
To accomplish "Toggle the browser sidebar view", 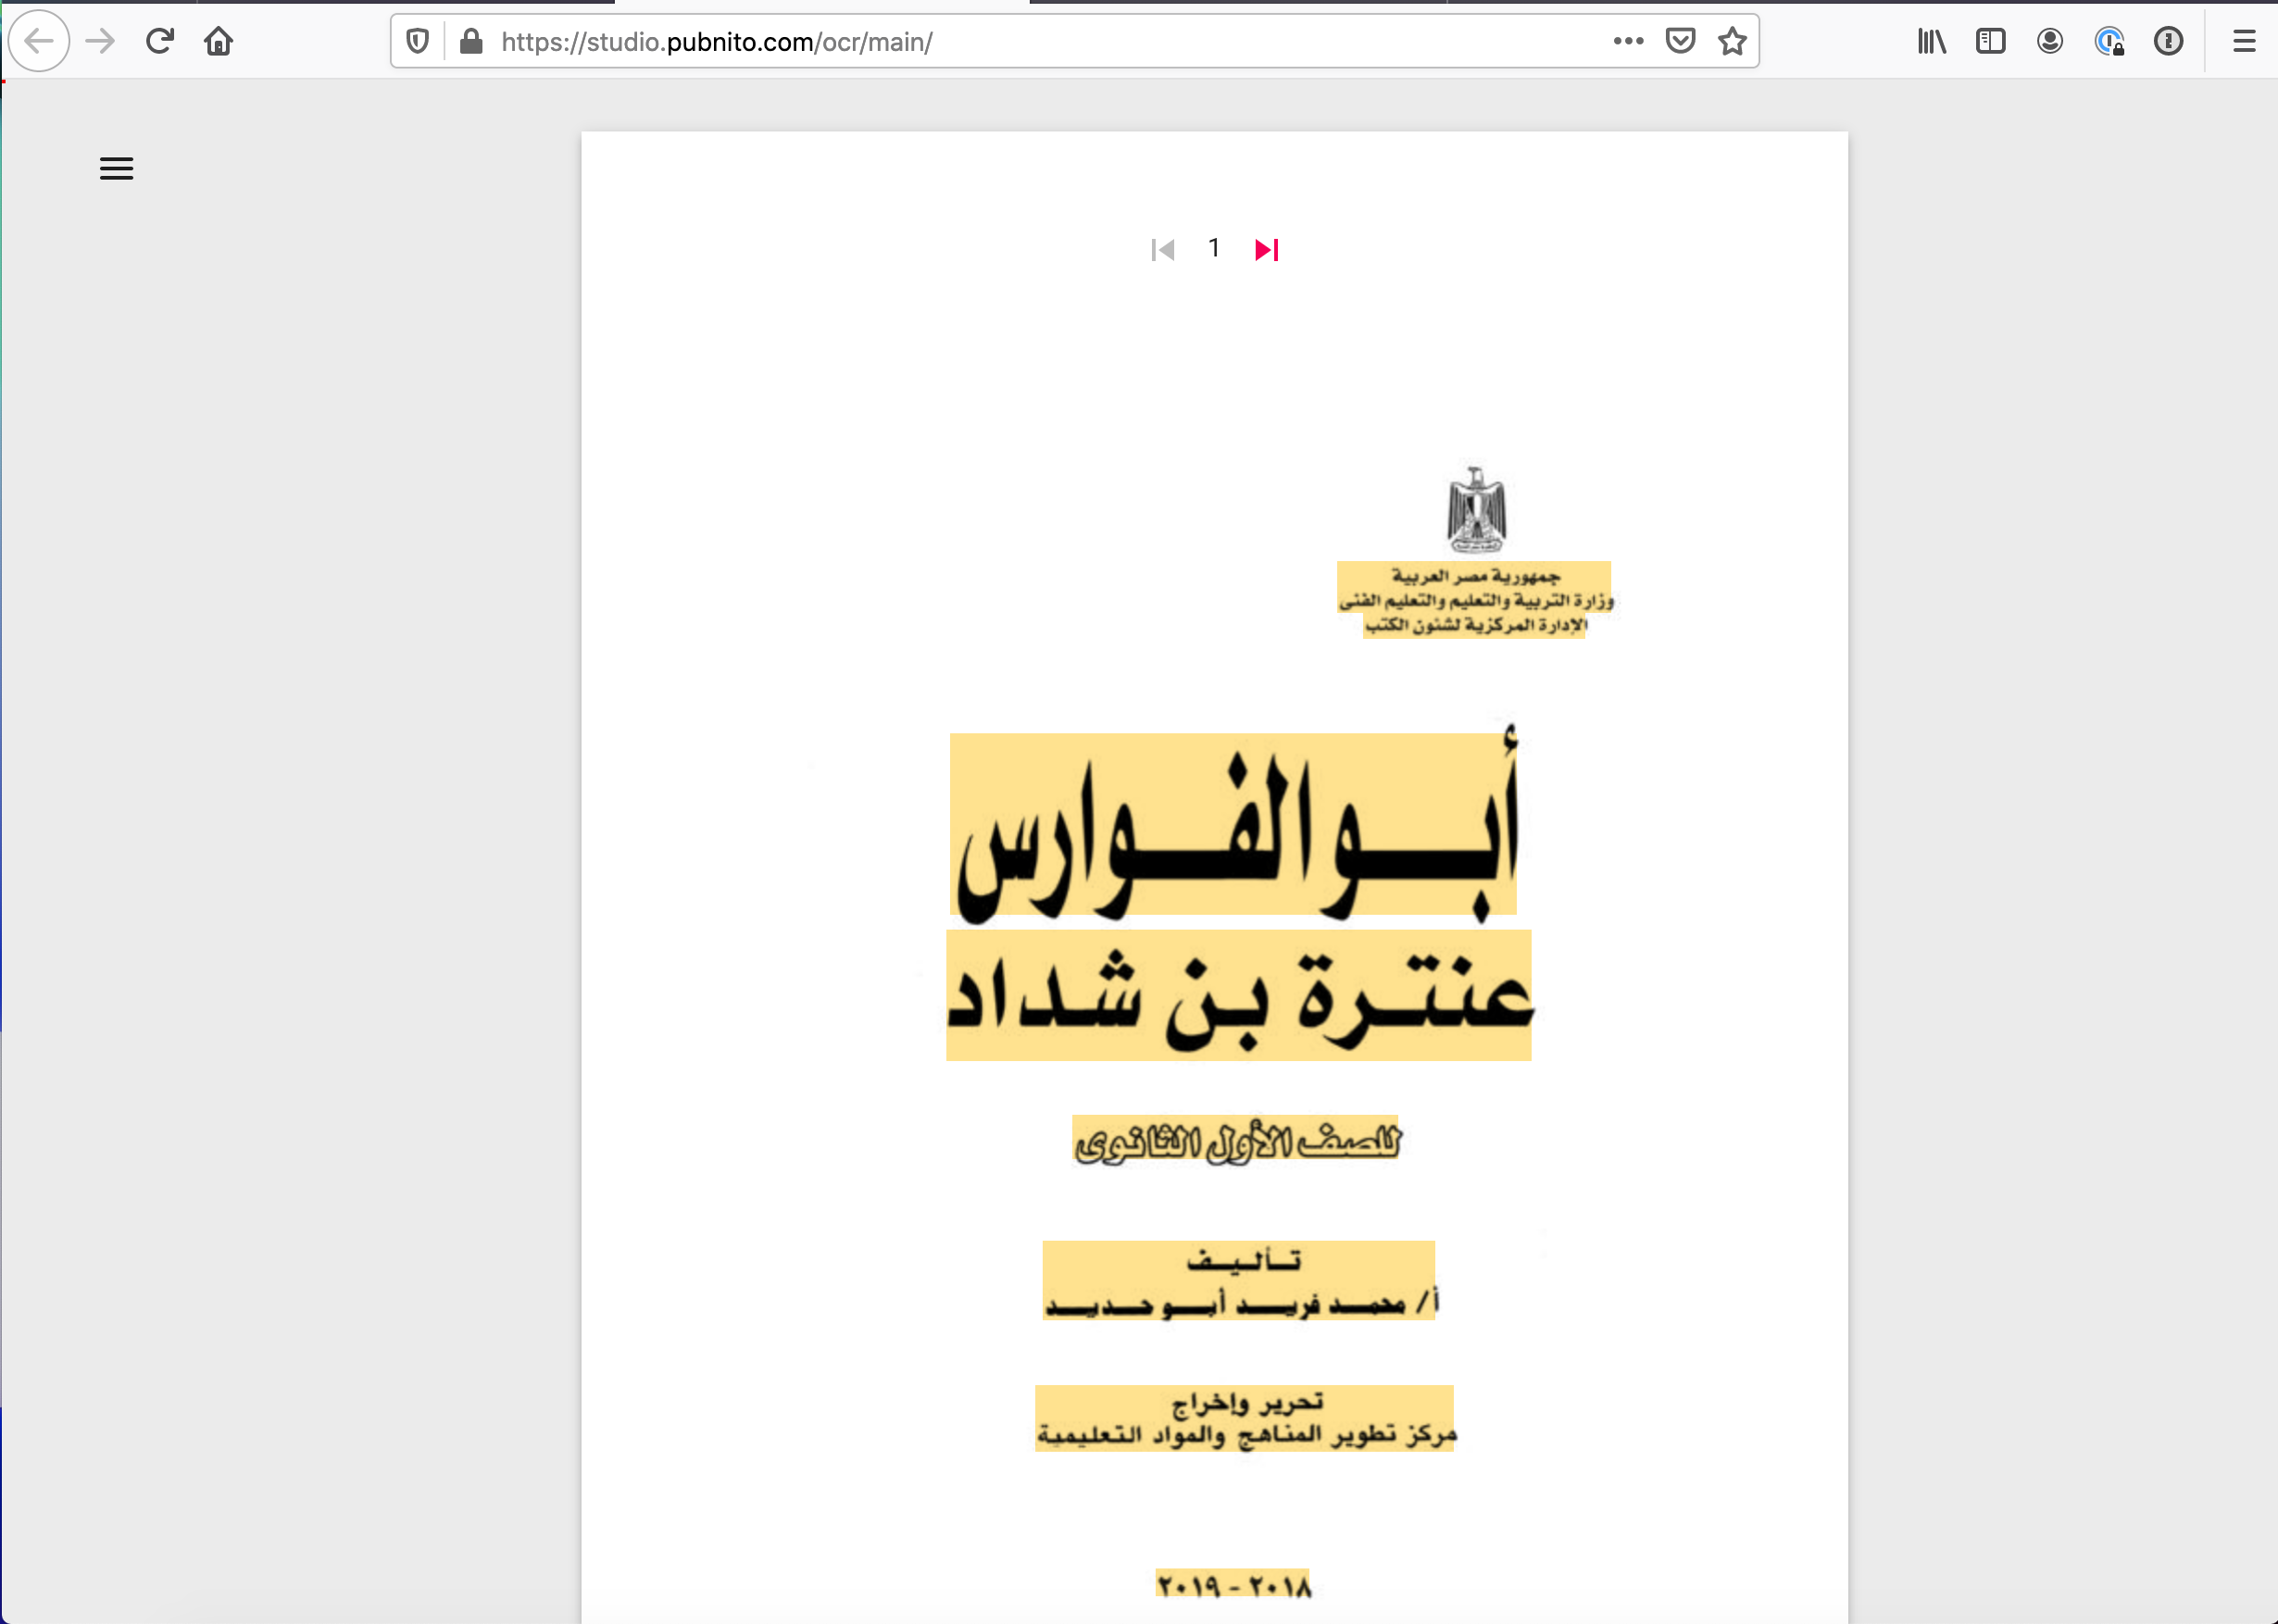I will click(x=1991, y=41).
